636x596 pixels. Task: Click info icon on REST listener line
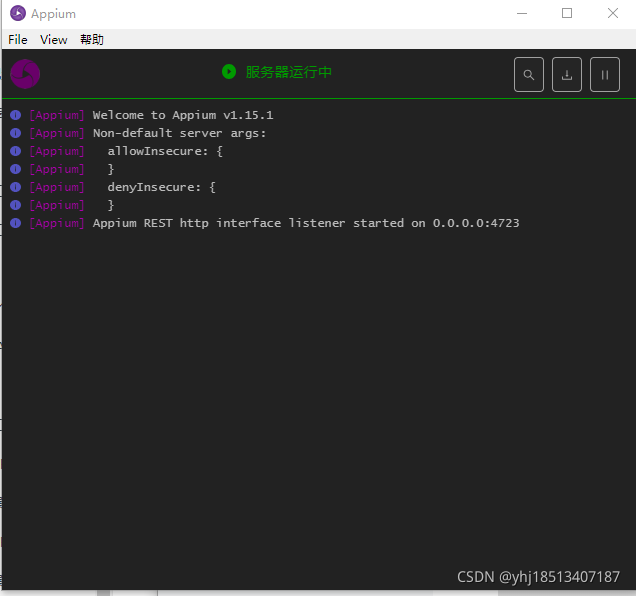tap(15, 223)
